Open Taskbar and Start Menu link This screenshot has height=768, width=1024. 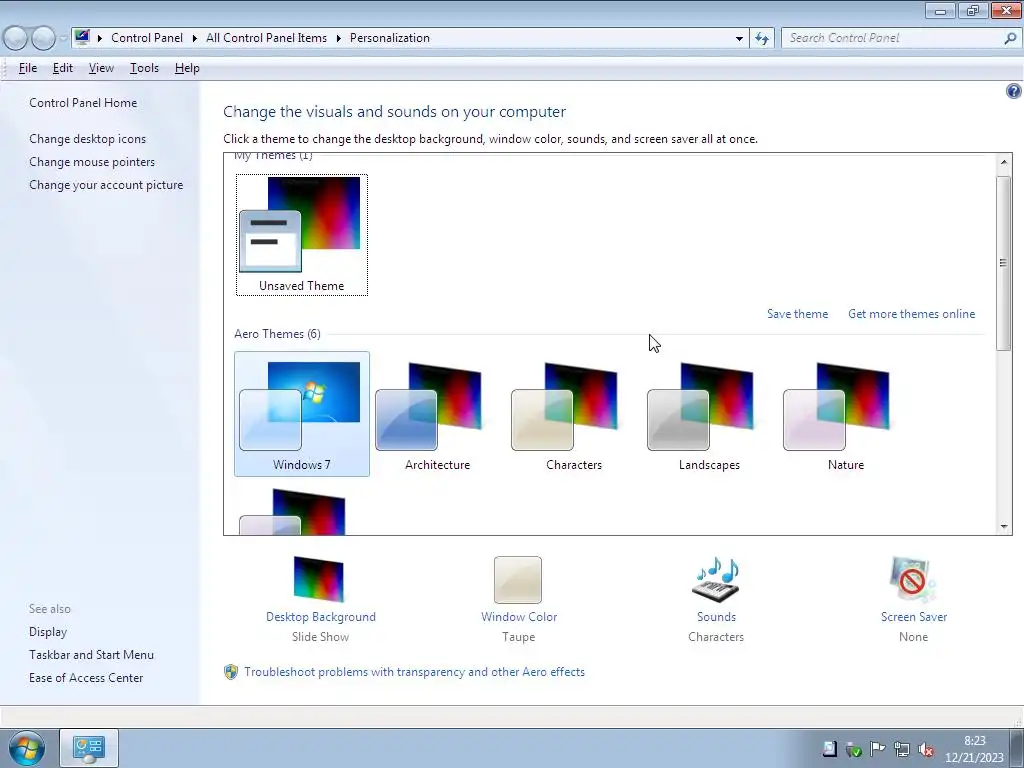click(91, 654)
